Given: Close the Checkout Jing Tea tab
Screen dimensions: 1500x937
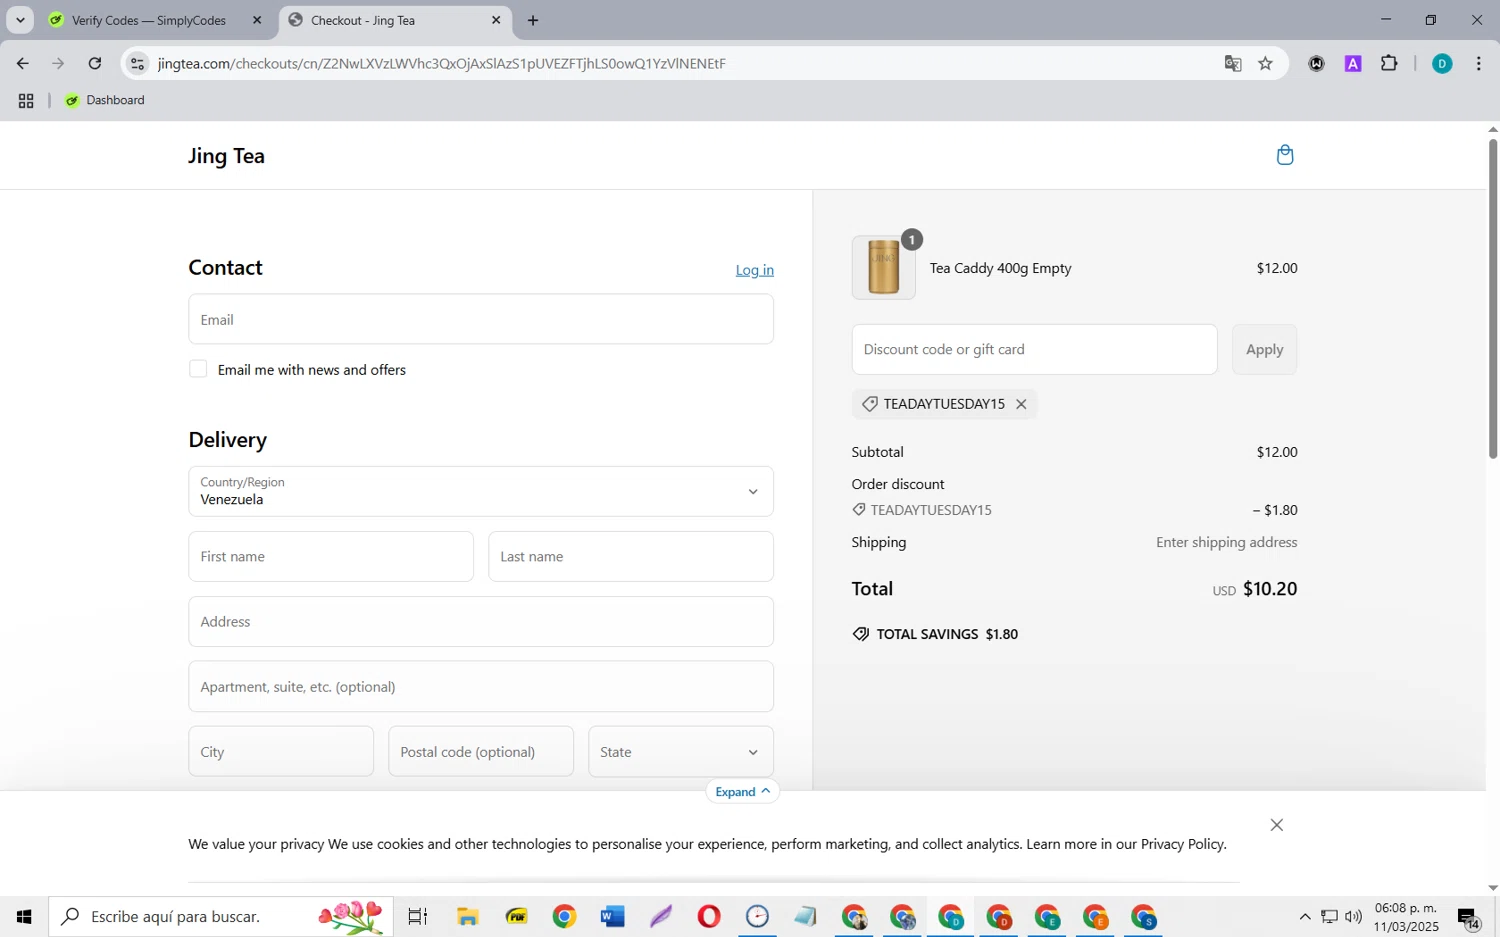Looking at the screenshot, I should [496, 20].
